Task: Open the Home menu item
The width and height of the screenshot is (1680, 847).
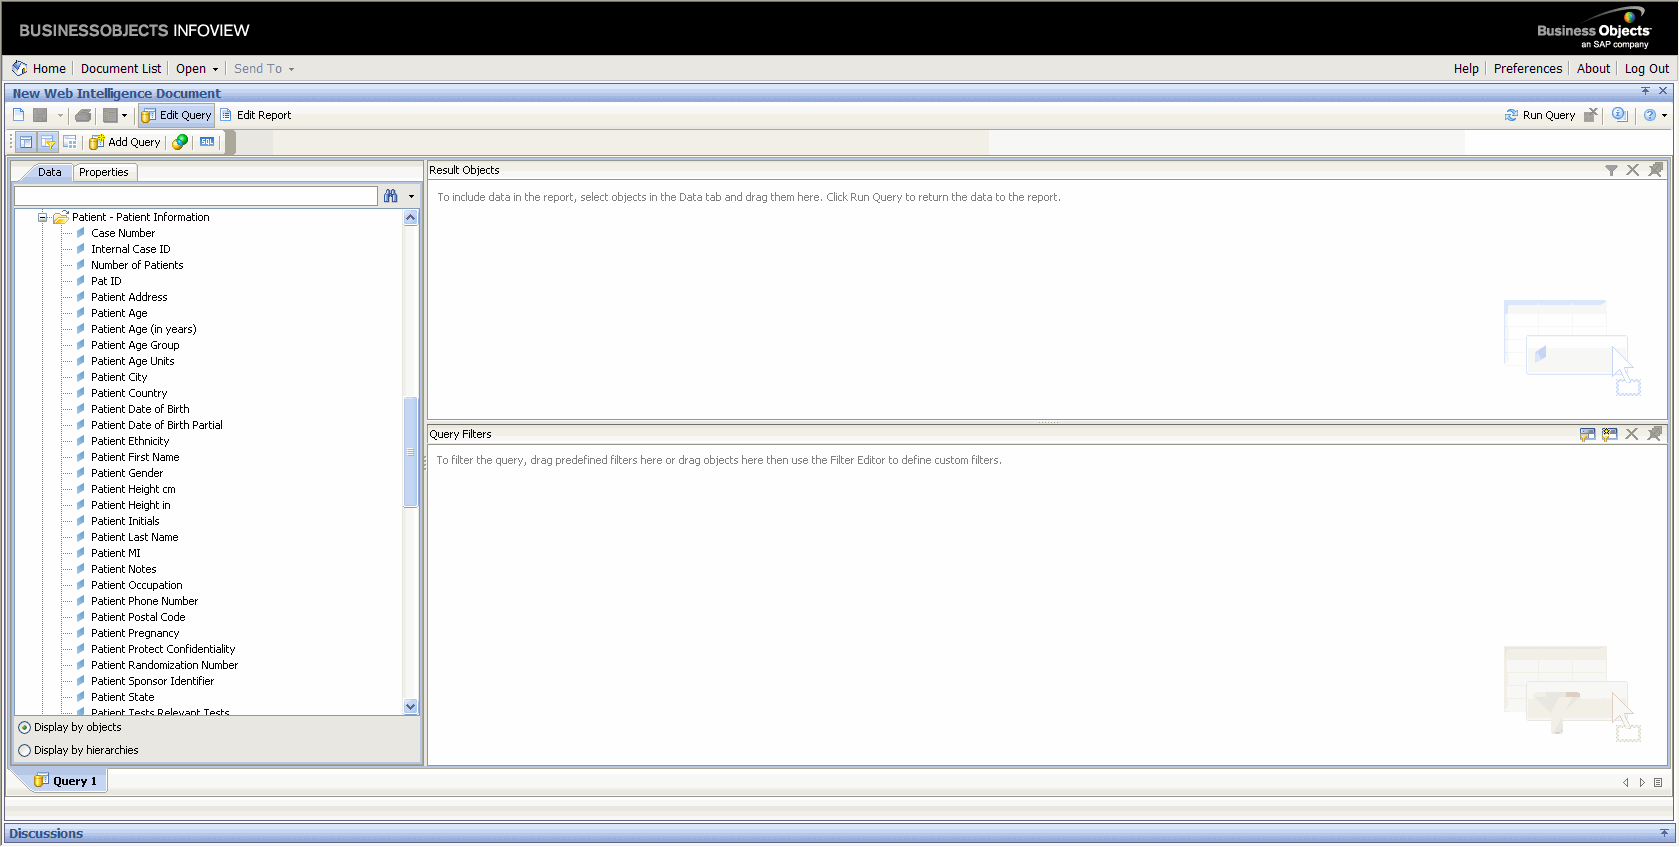Action: (49, 69)
